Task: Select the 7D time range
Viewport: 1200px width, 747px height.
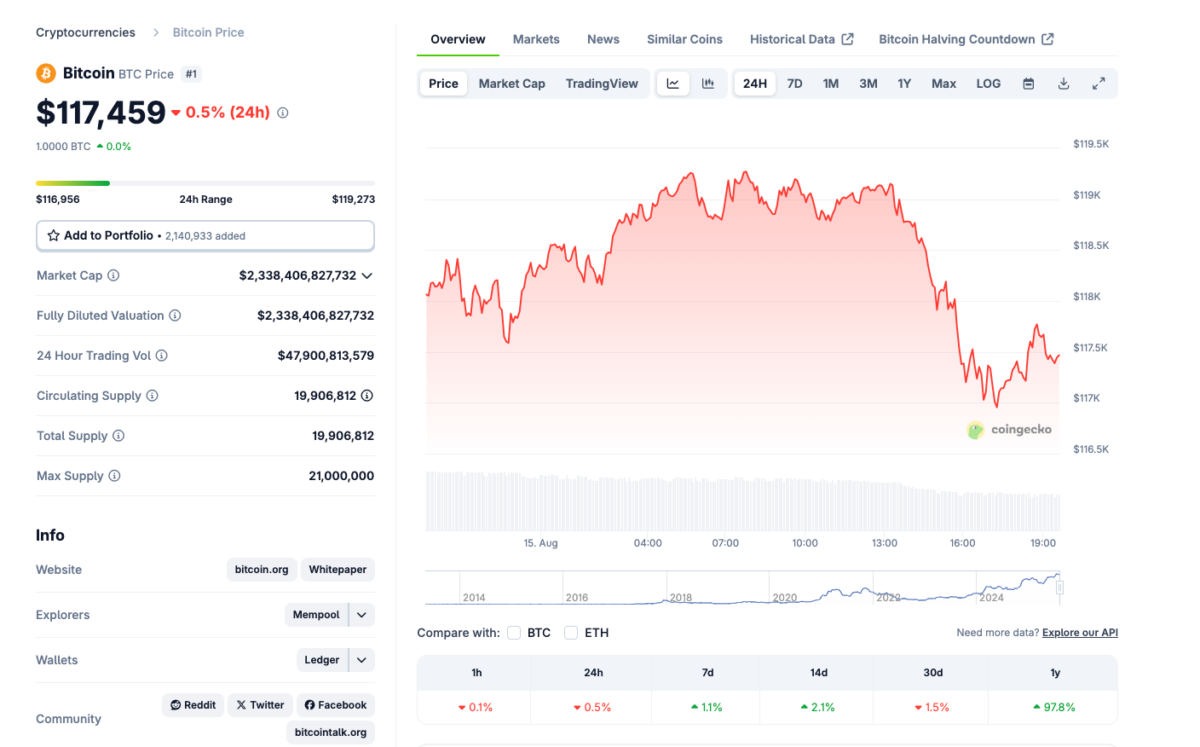Action: [x=795, y=84]
